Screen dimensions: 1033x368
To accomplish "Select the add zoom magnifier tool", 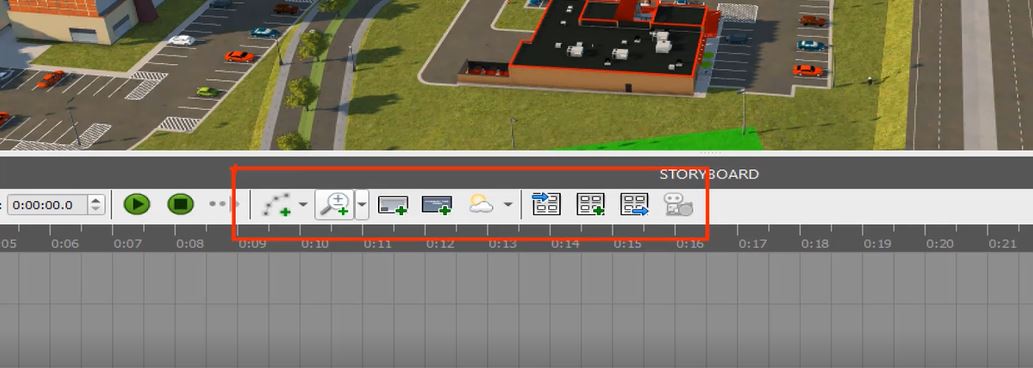I will 335,205.
